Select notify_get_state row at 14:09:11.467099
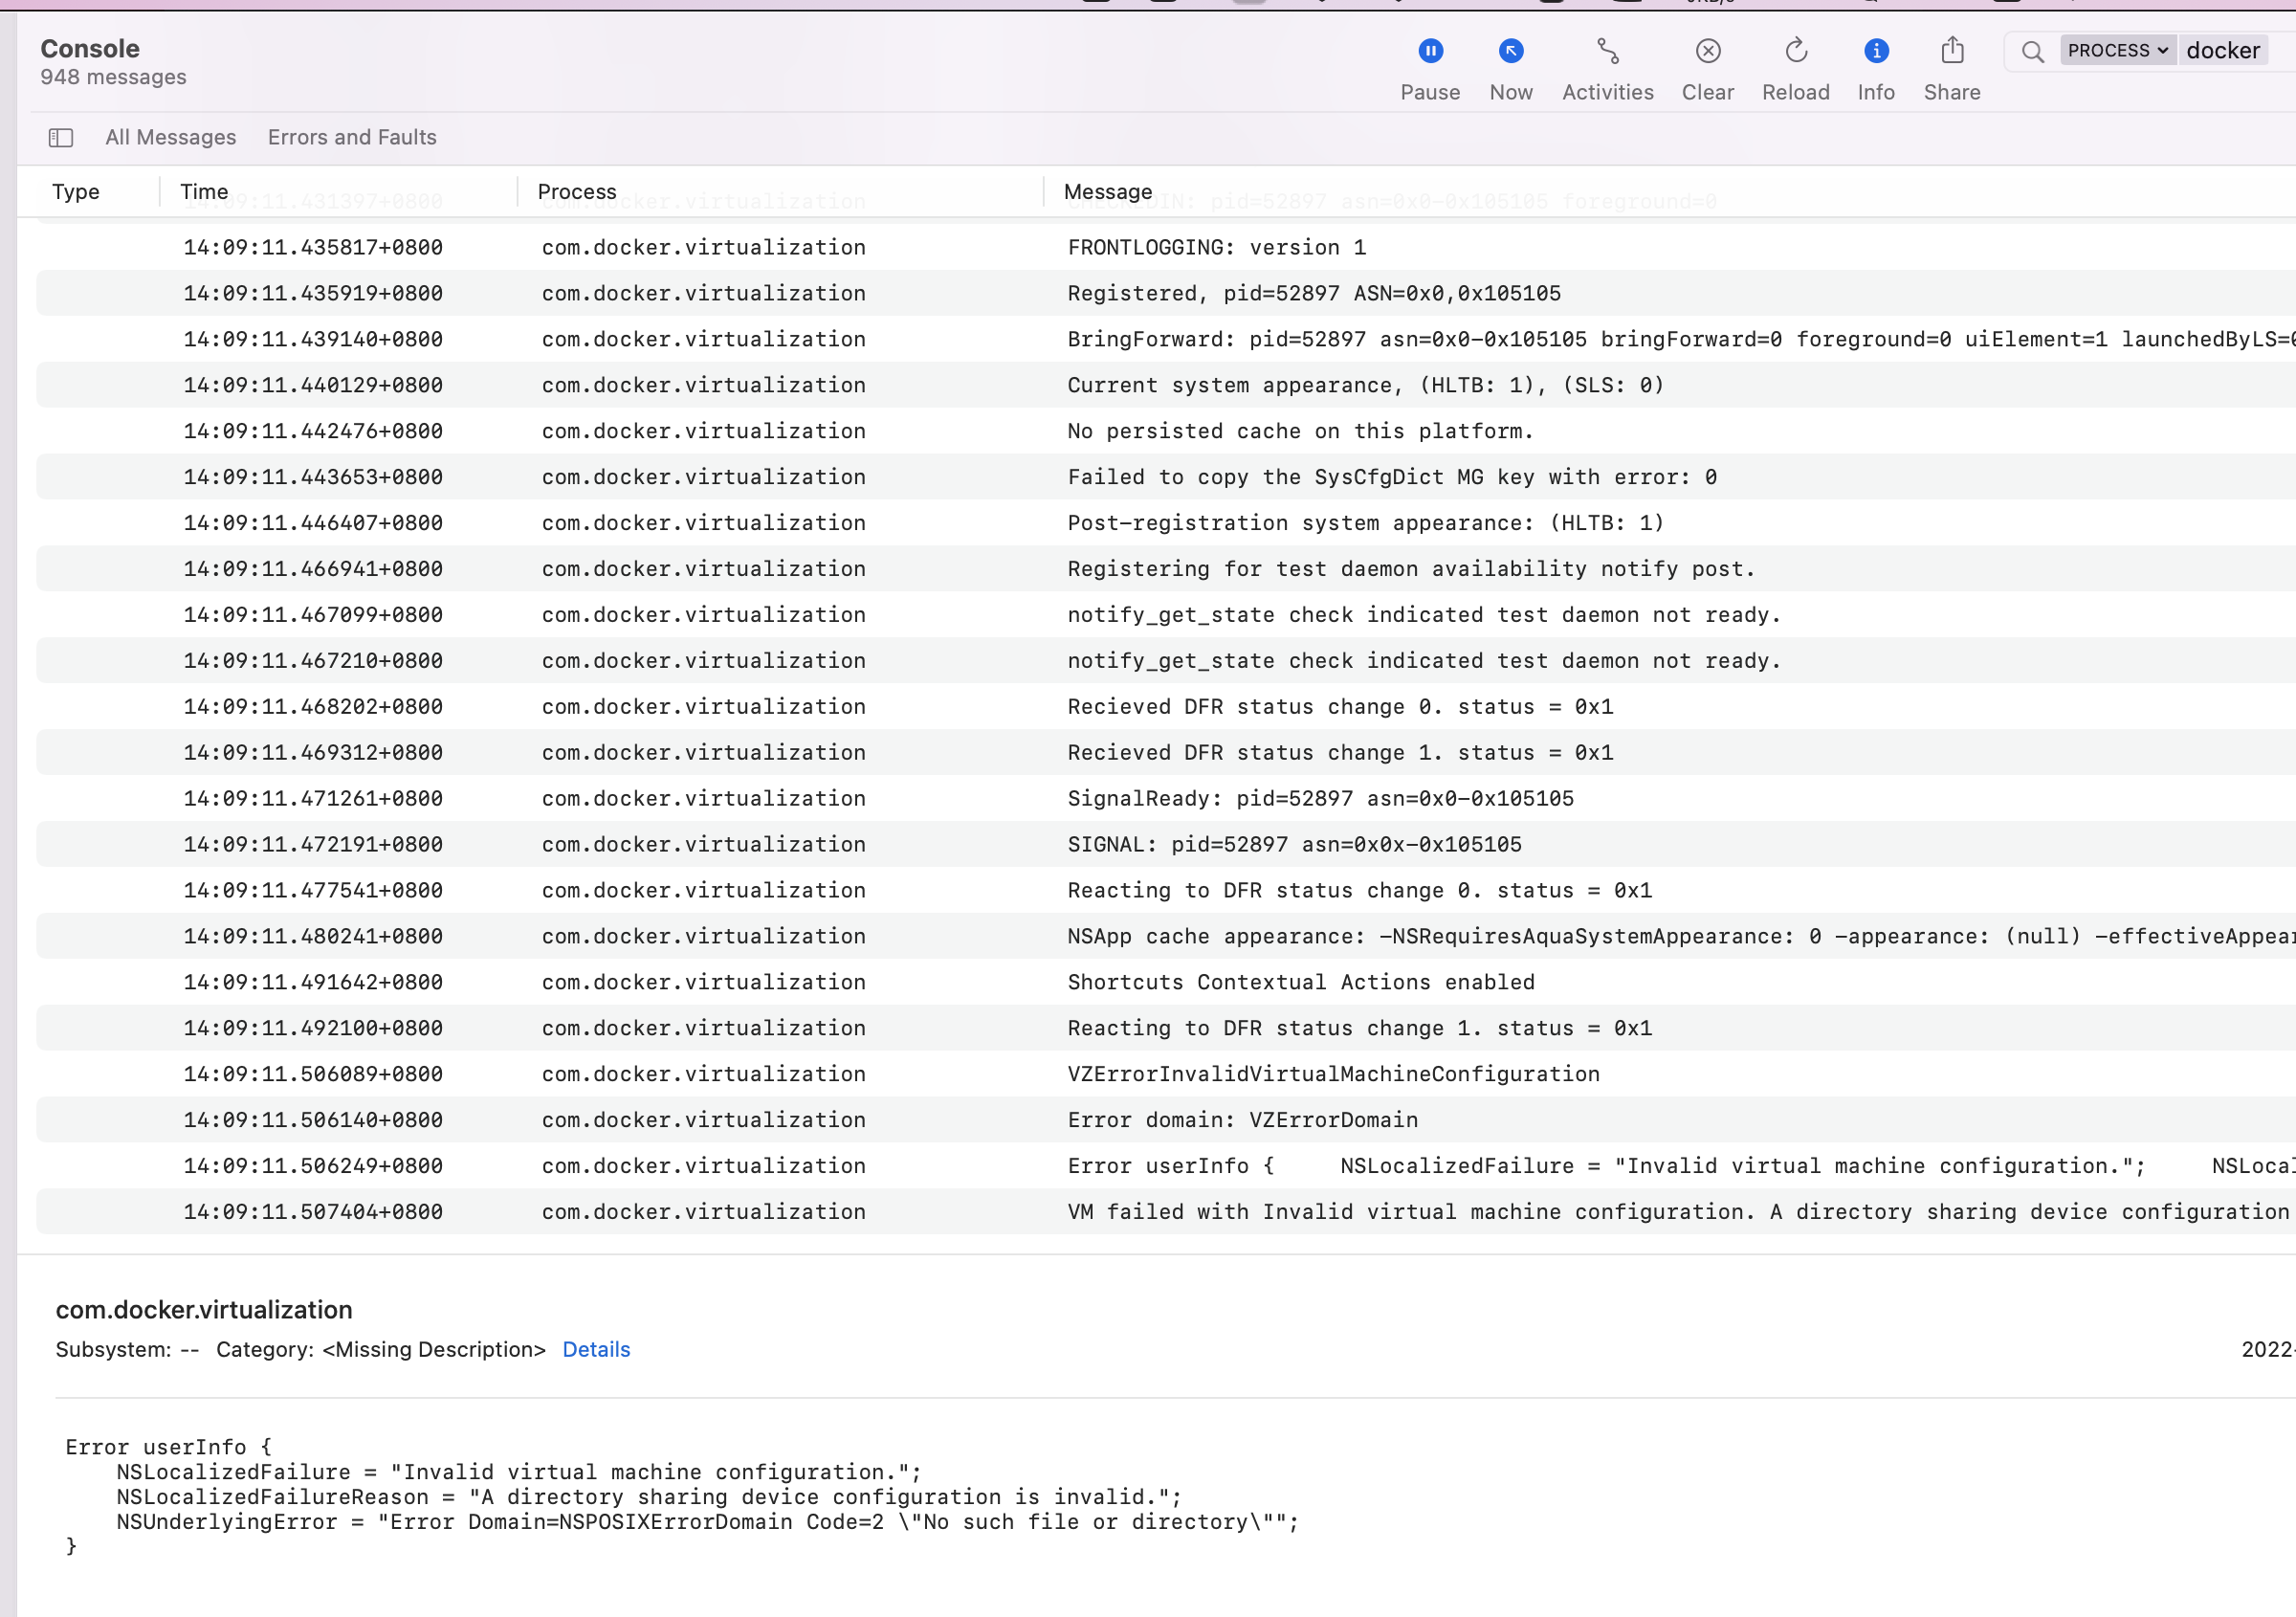Screen dimensions: 2296x1617 click(1166, 615)
